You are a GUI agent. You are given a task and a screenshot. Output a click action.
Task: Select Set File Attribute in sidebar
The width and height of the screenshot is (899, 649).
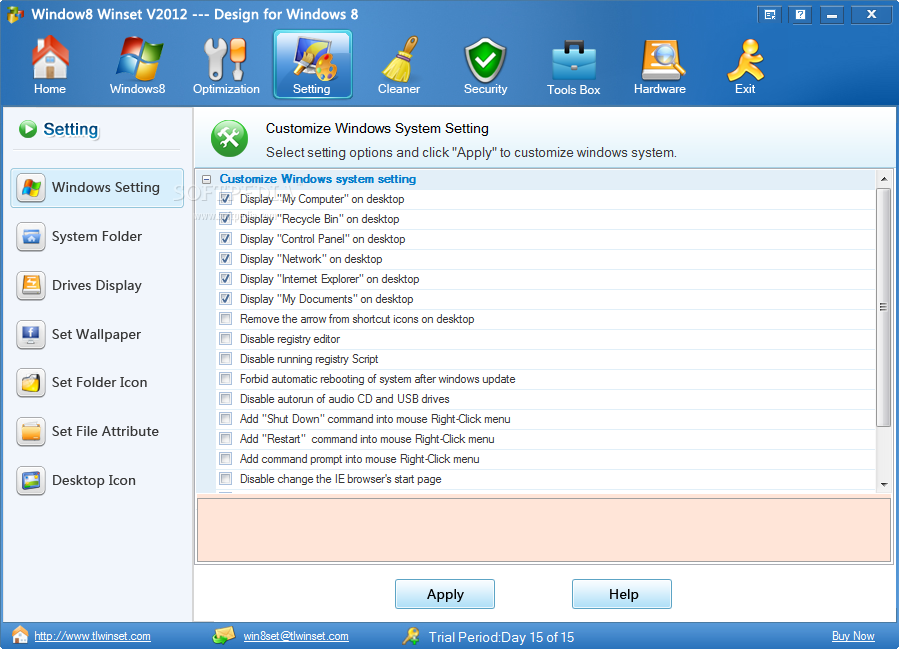(97, 432)
